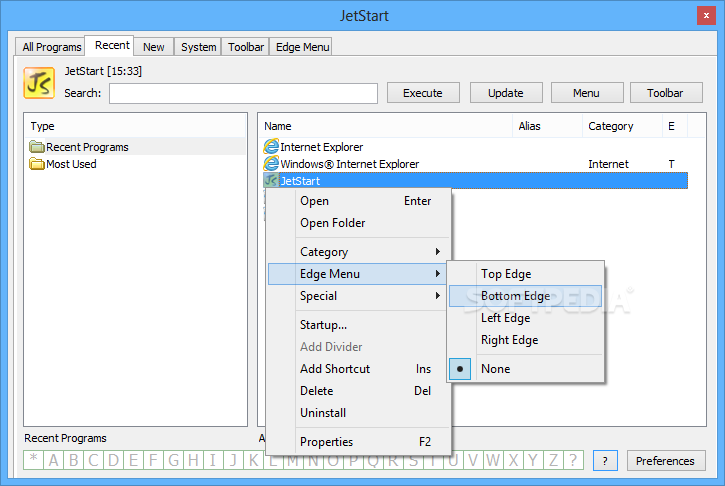
Task: Switch to the All Programs tab
Action: point(51,47)
